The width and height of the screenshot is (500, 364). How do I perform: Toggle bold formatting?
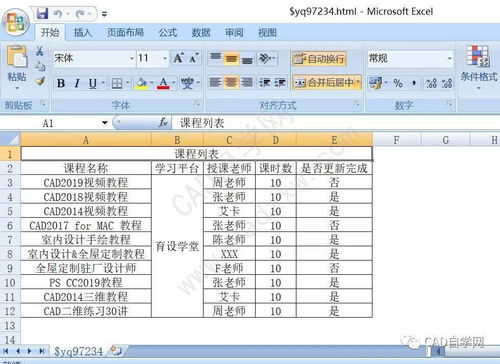[61, 83]
